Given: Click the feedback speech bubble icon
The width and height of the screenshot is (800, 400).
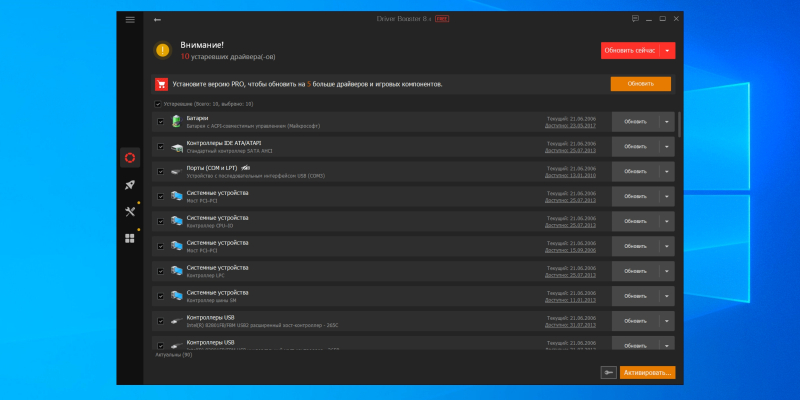Looking at the screenshot, I should (635, 19).
